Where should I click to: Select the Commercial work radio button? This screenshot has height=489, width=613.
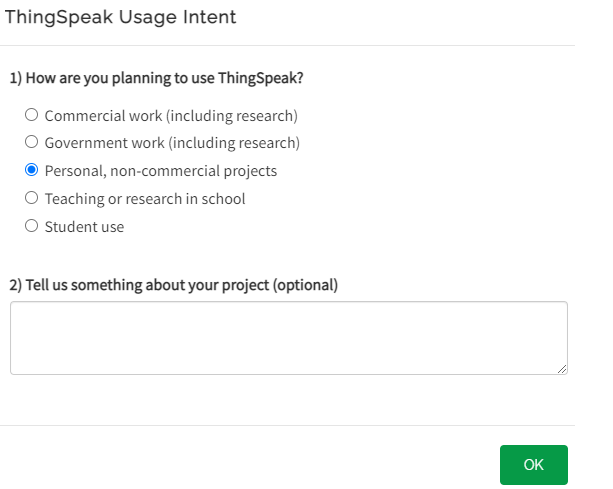[31, 115]
